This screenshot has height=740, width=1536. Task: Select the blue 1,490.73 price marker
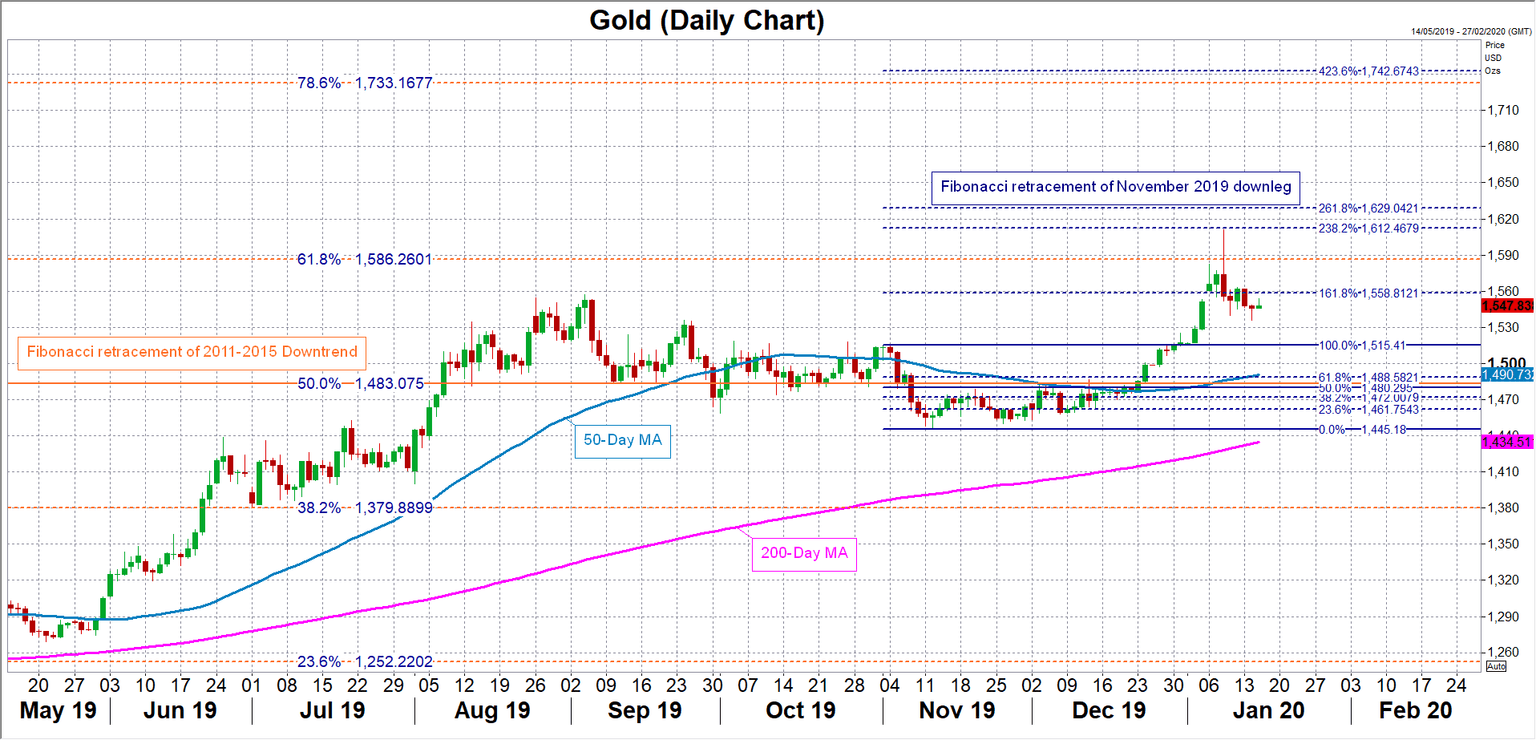tap(1508, 375)
